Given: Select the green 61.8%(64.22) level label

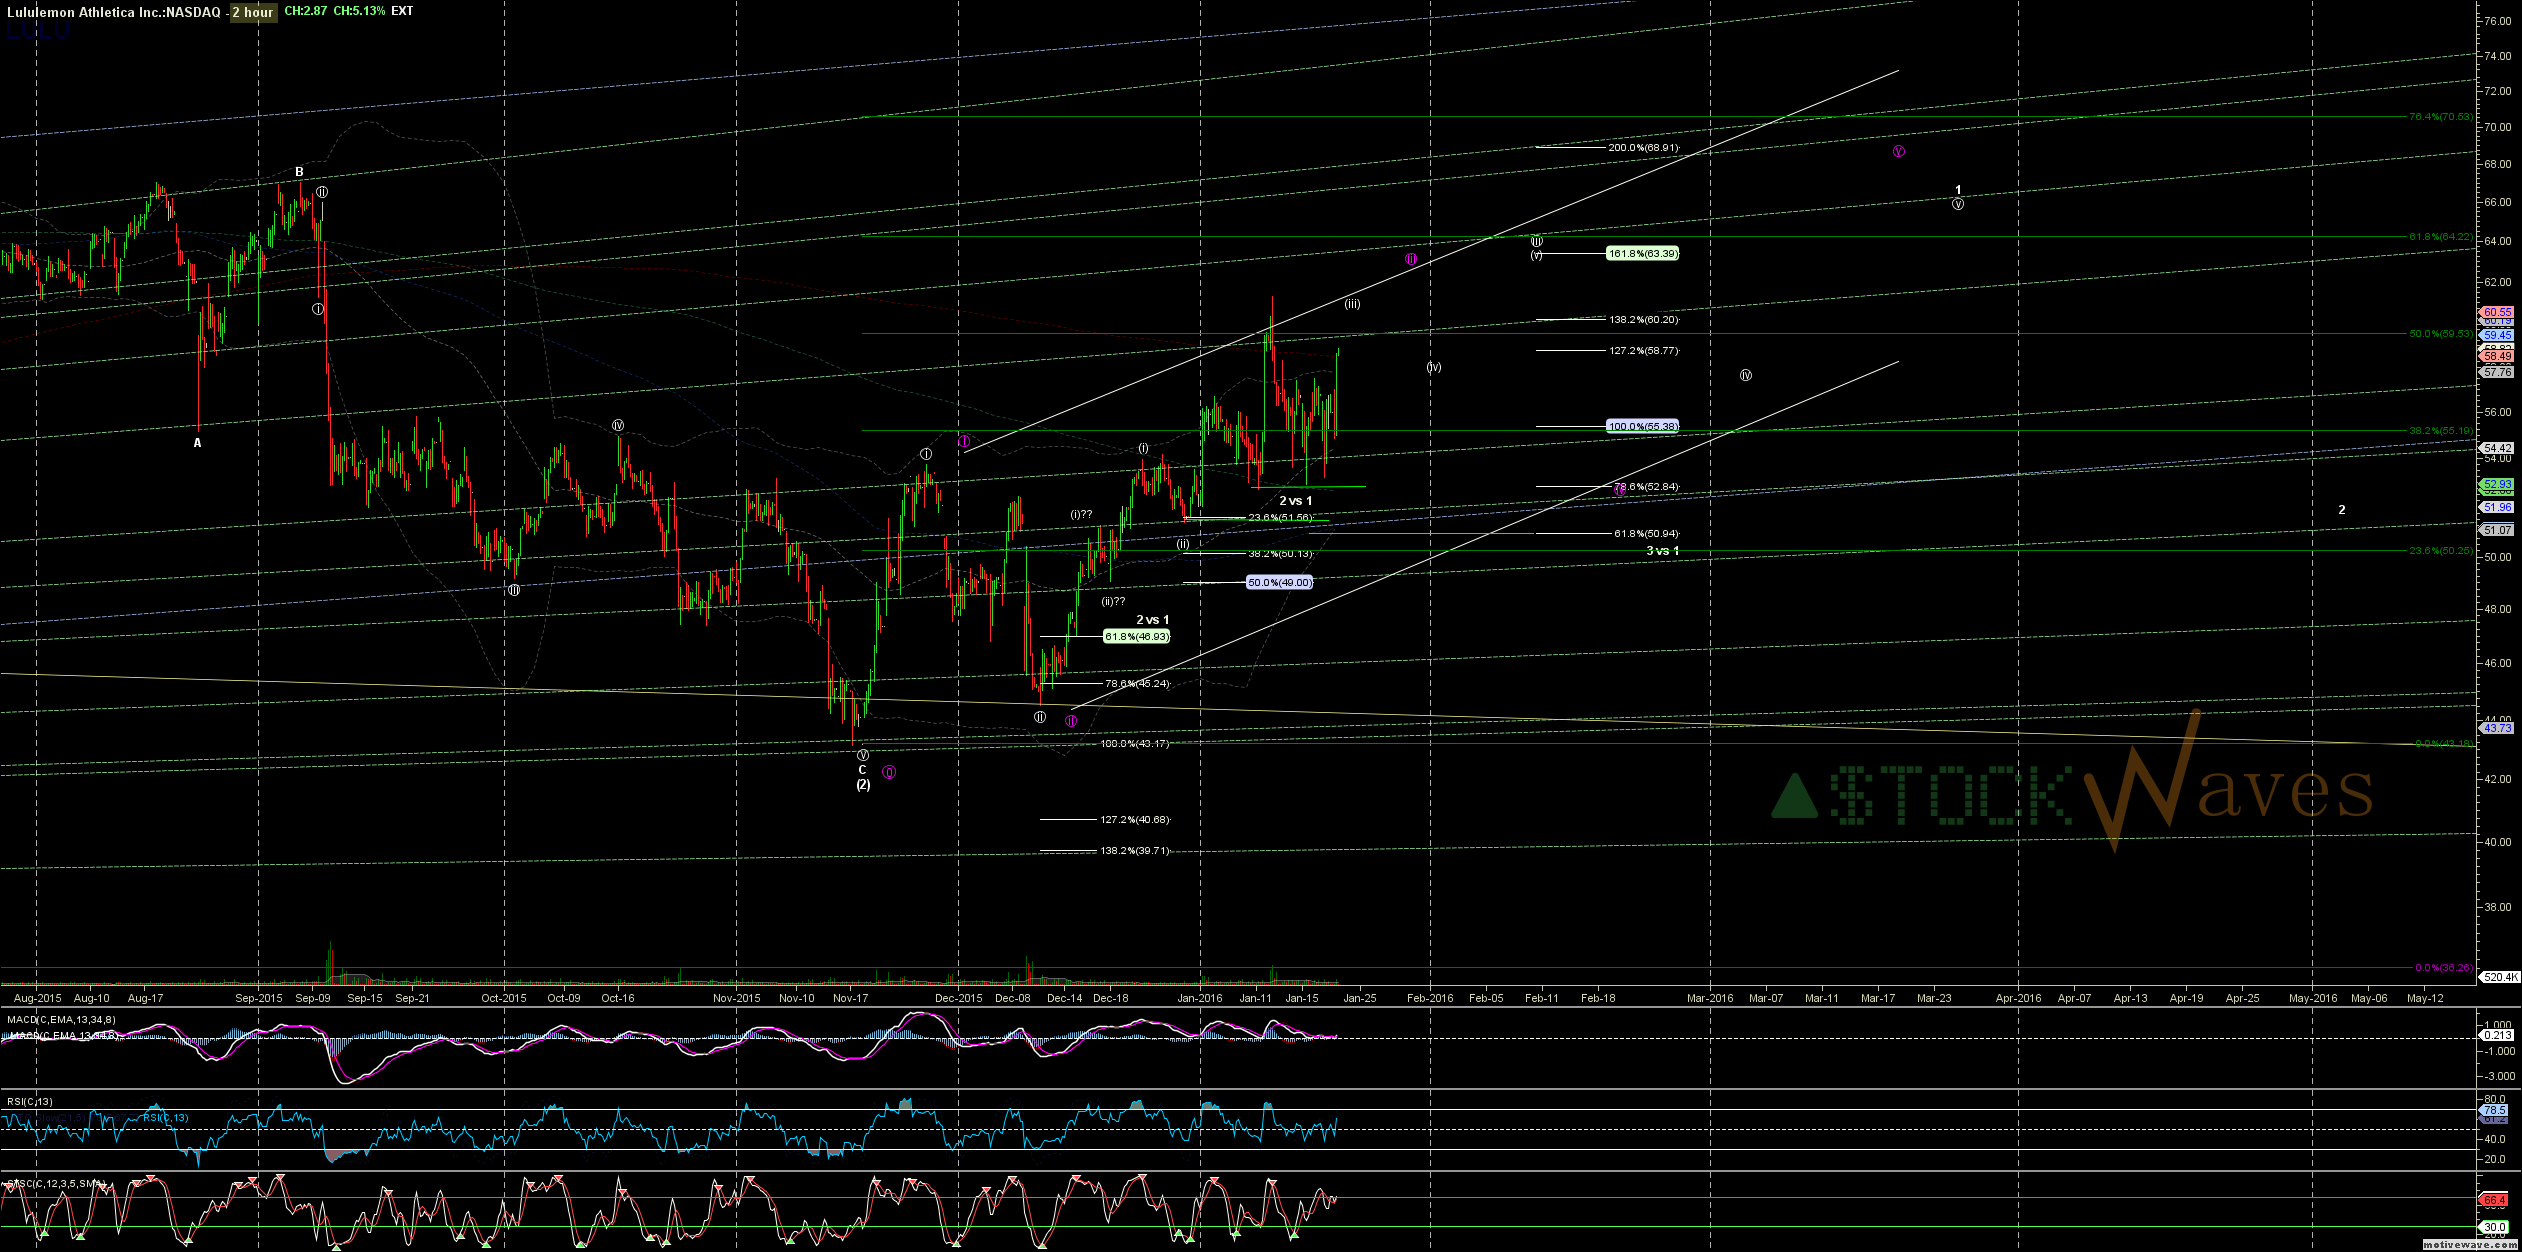Looking at the screenshot, I should coord(2440,237).
